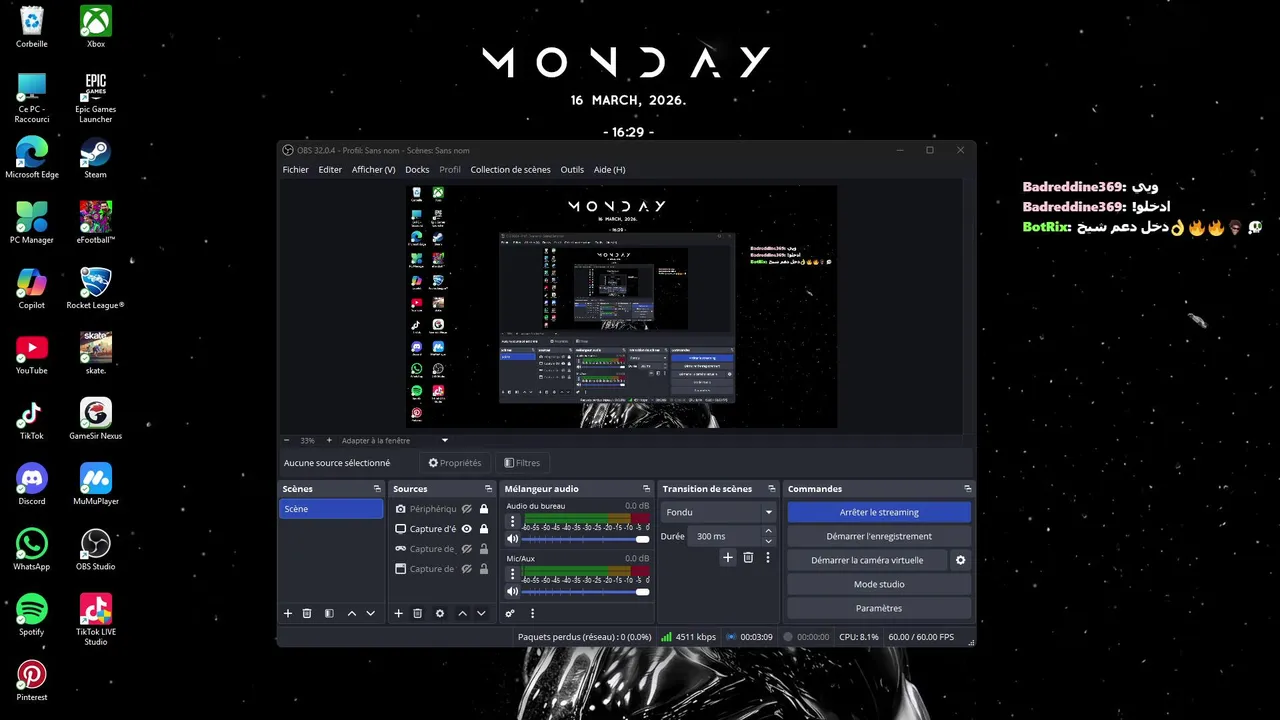Open the Rocket League desktop icon
Viewport: 1280px width, 720px height.
tap(95, 289)
